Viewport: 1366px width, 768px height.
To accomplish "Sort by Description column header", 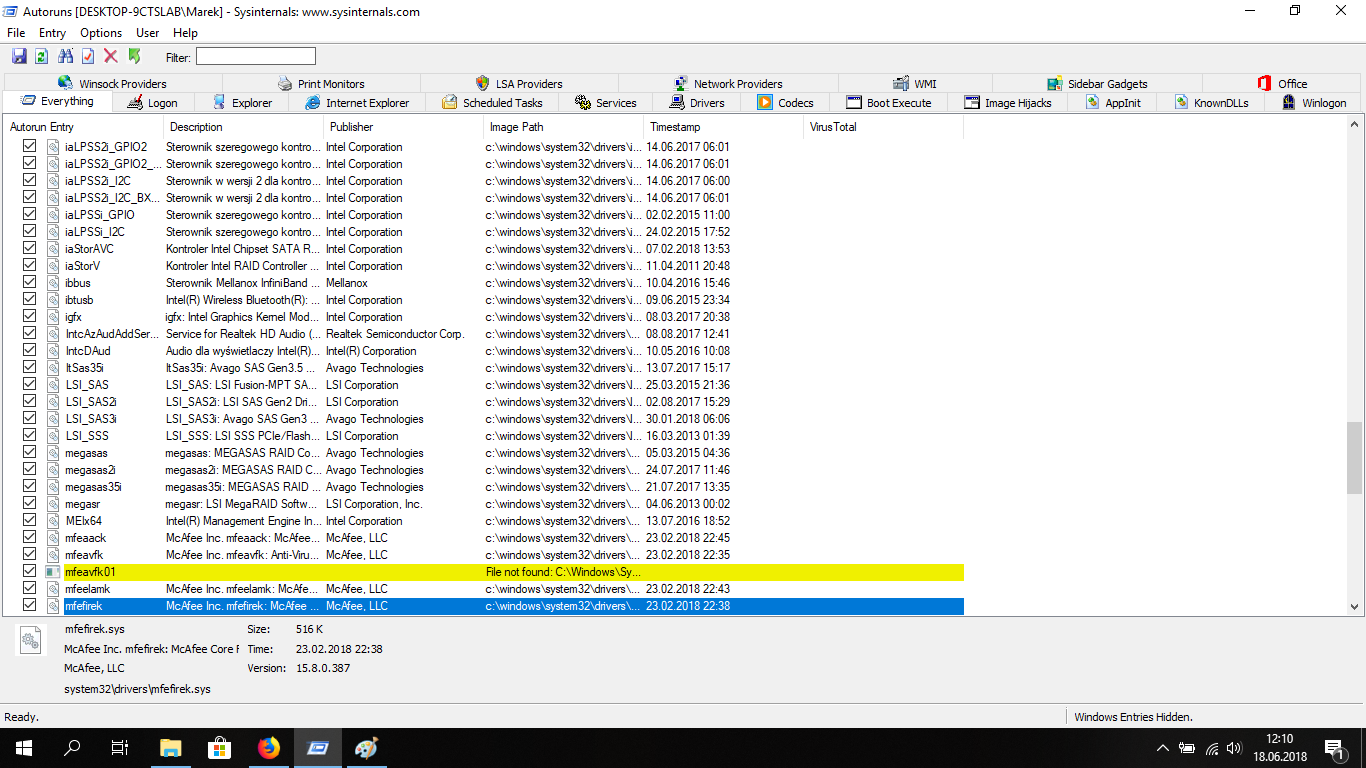I will 244,127.
